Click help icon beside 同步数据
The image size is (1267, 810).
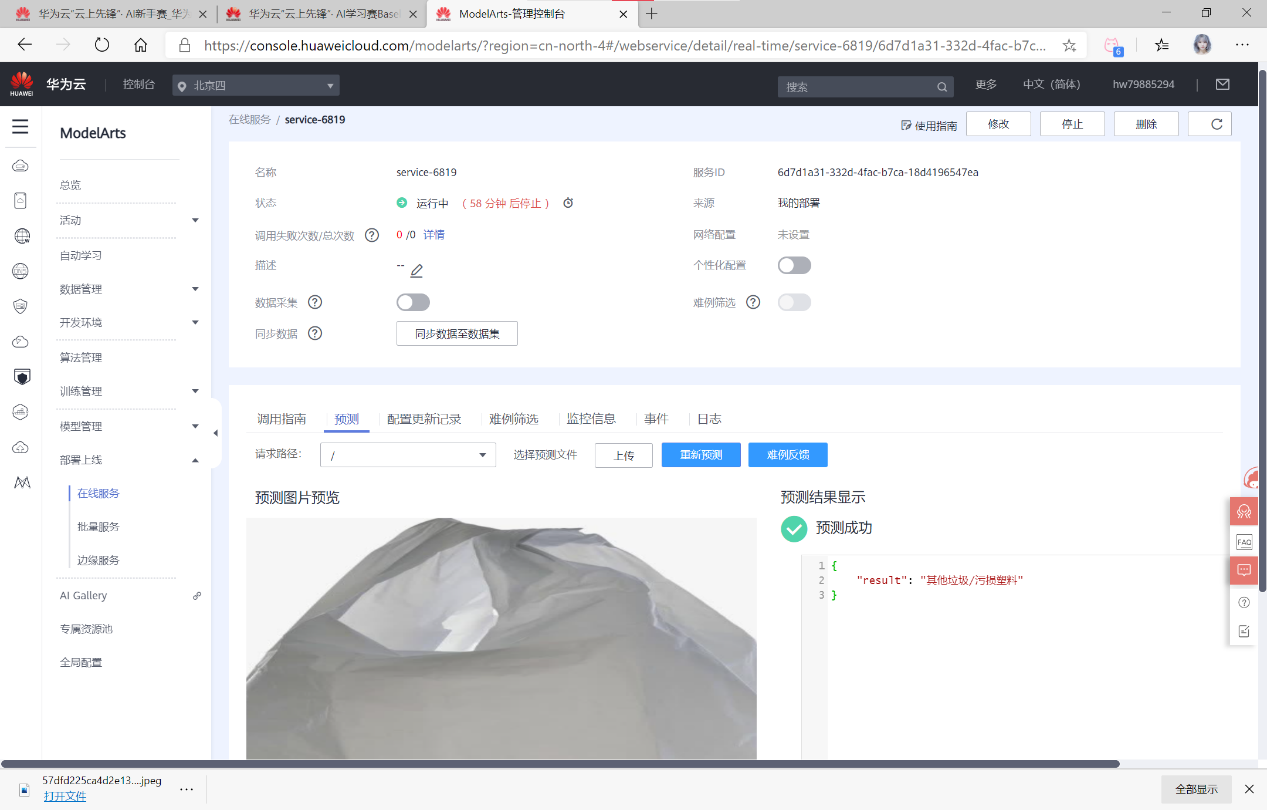tap(315, 334)
